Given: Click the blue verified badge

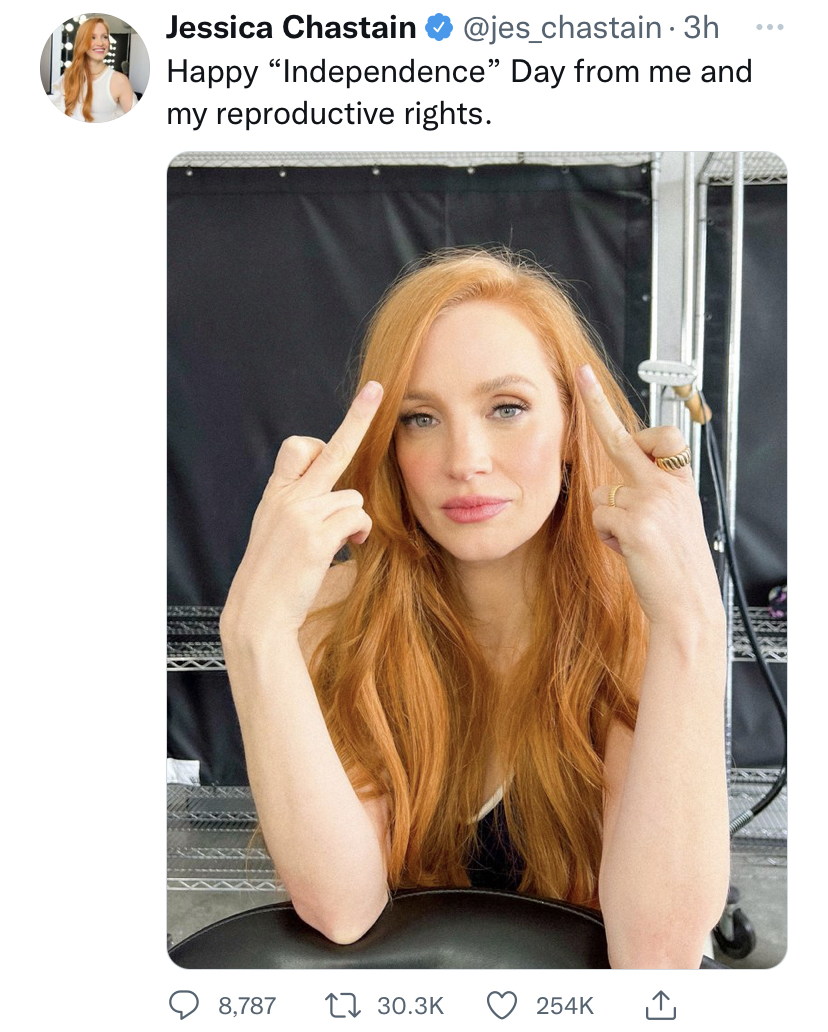Looking at the screenshot, I should pos(439,28).
